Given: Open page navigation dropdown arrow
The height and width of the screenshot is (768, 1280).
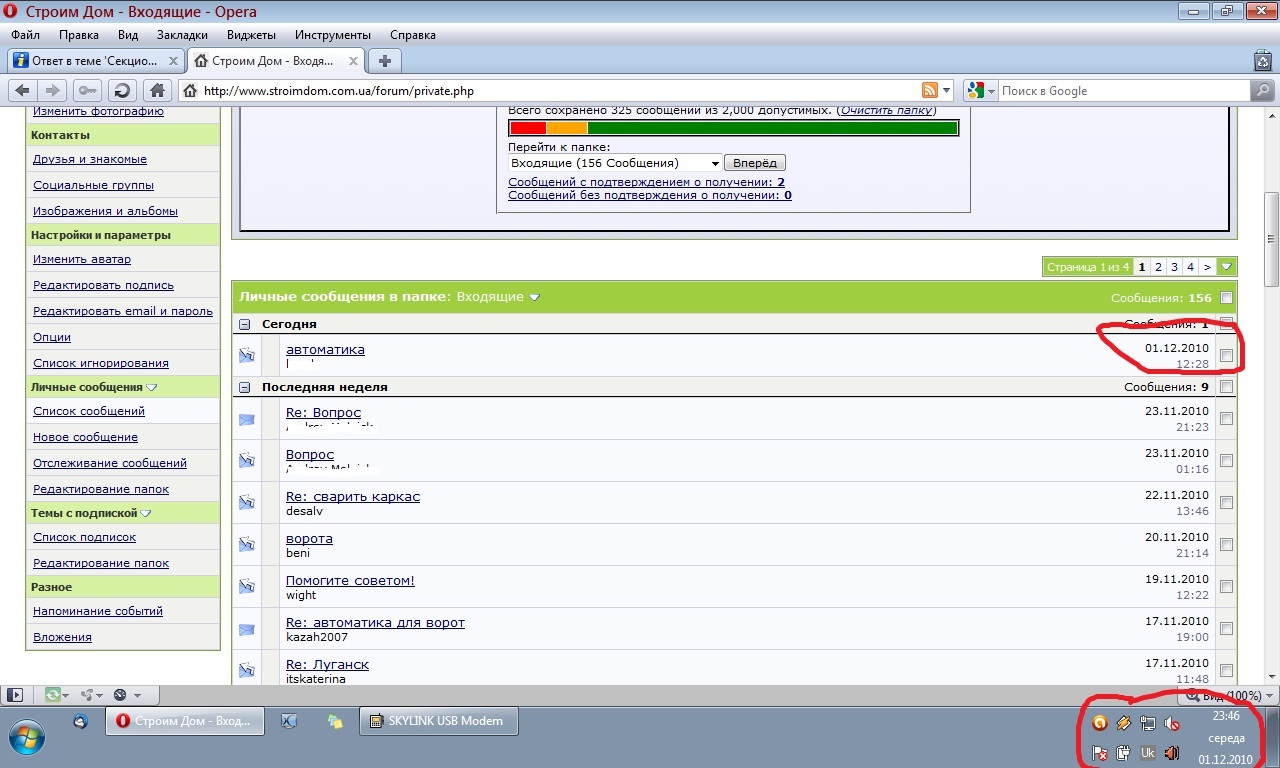Looking at the screenshot, I should pos(1228,267).
